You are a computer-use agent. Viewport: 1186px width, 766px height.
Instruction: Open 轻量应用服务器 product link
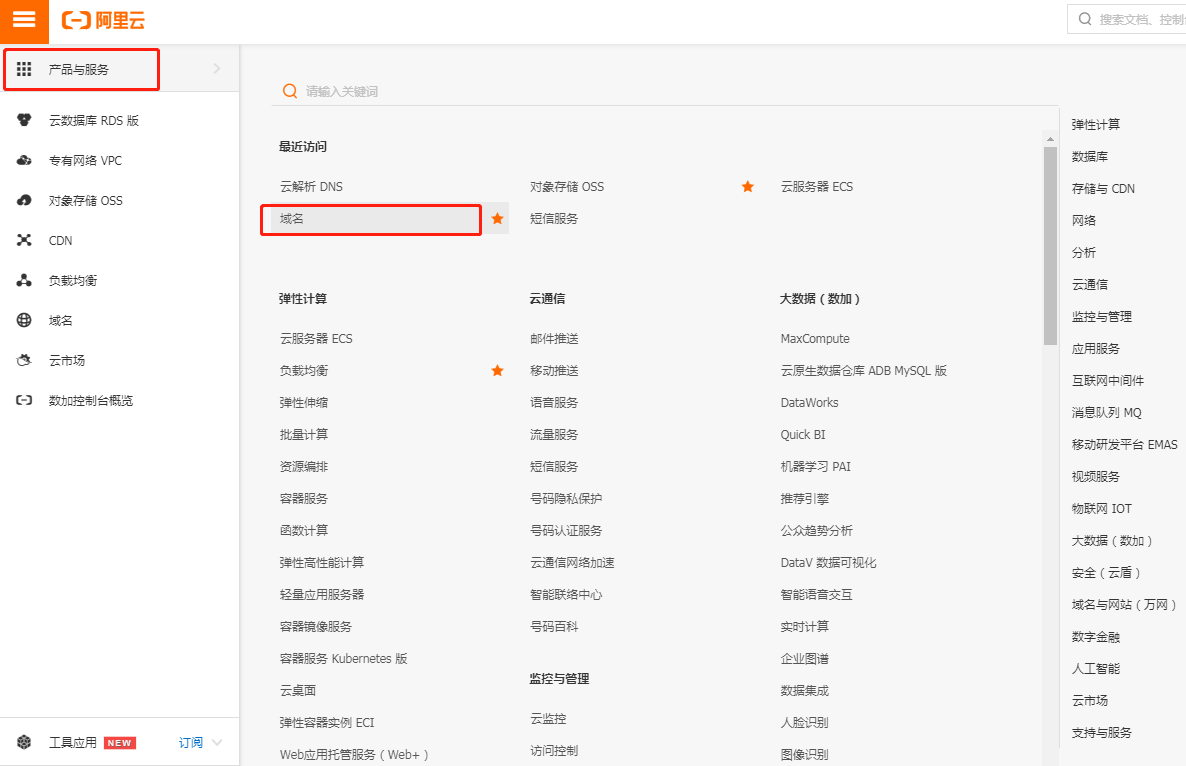[x=321, y=594]
